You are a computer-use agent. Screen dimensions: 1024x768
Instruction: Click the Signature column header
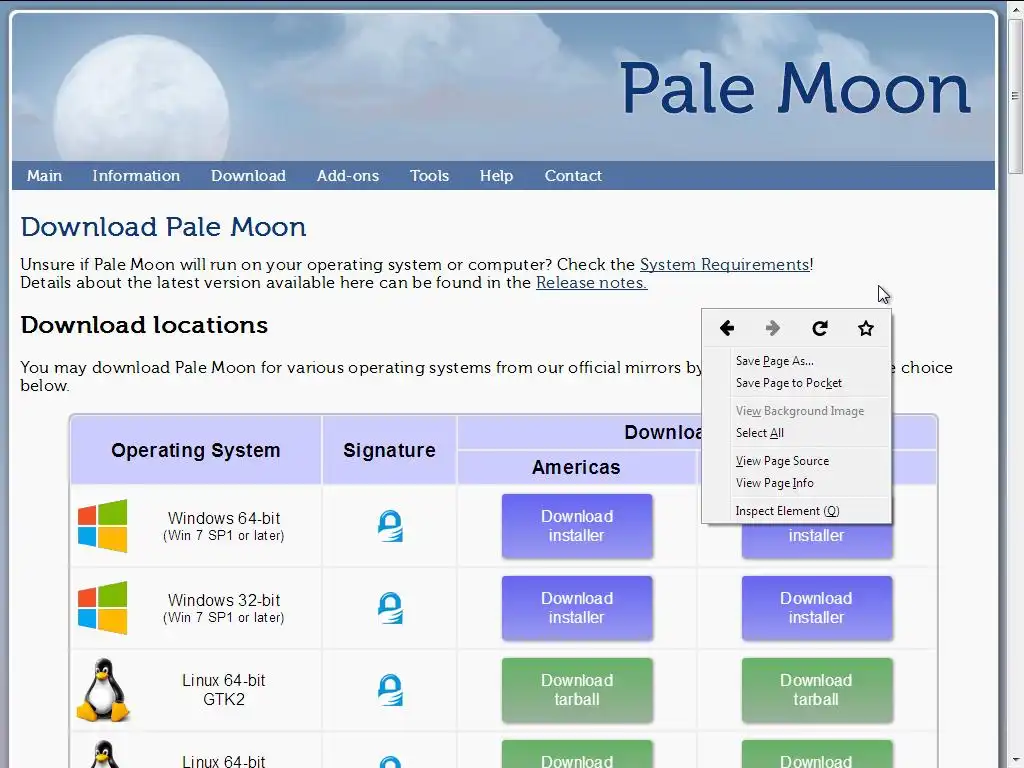point(389,451)
